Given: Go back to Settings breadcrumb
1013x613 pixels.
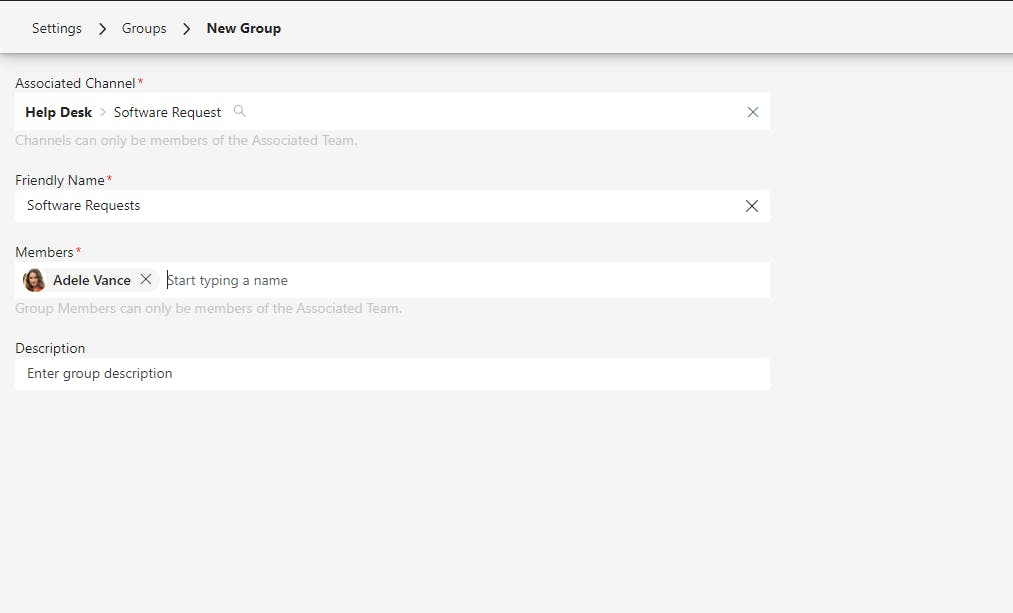Looking at the screenshot, I should coord(57,28).
